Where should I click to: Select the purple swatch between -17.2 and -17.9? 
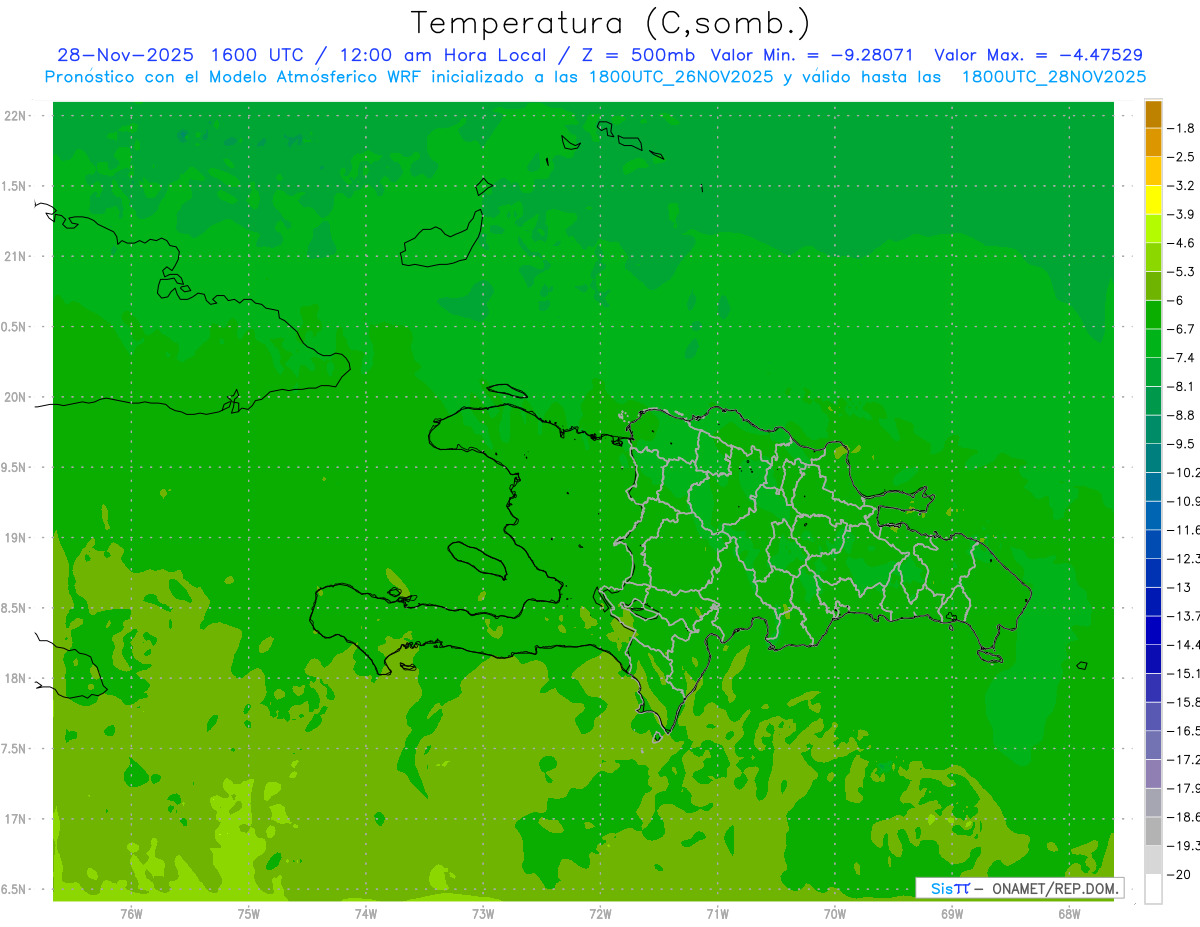tap(1153, 774)
